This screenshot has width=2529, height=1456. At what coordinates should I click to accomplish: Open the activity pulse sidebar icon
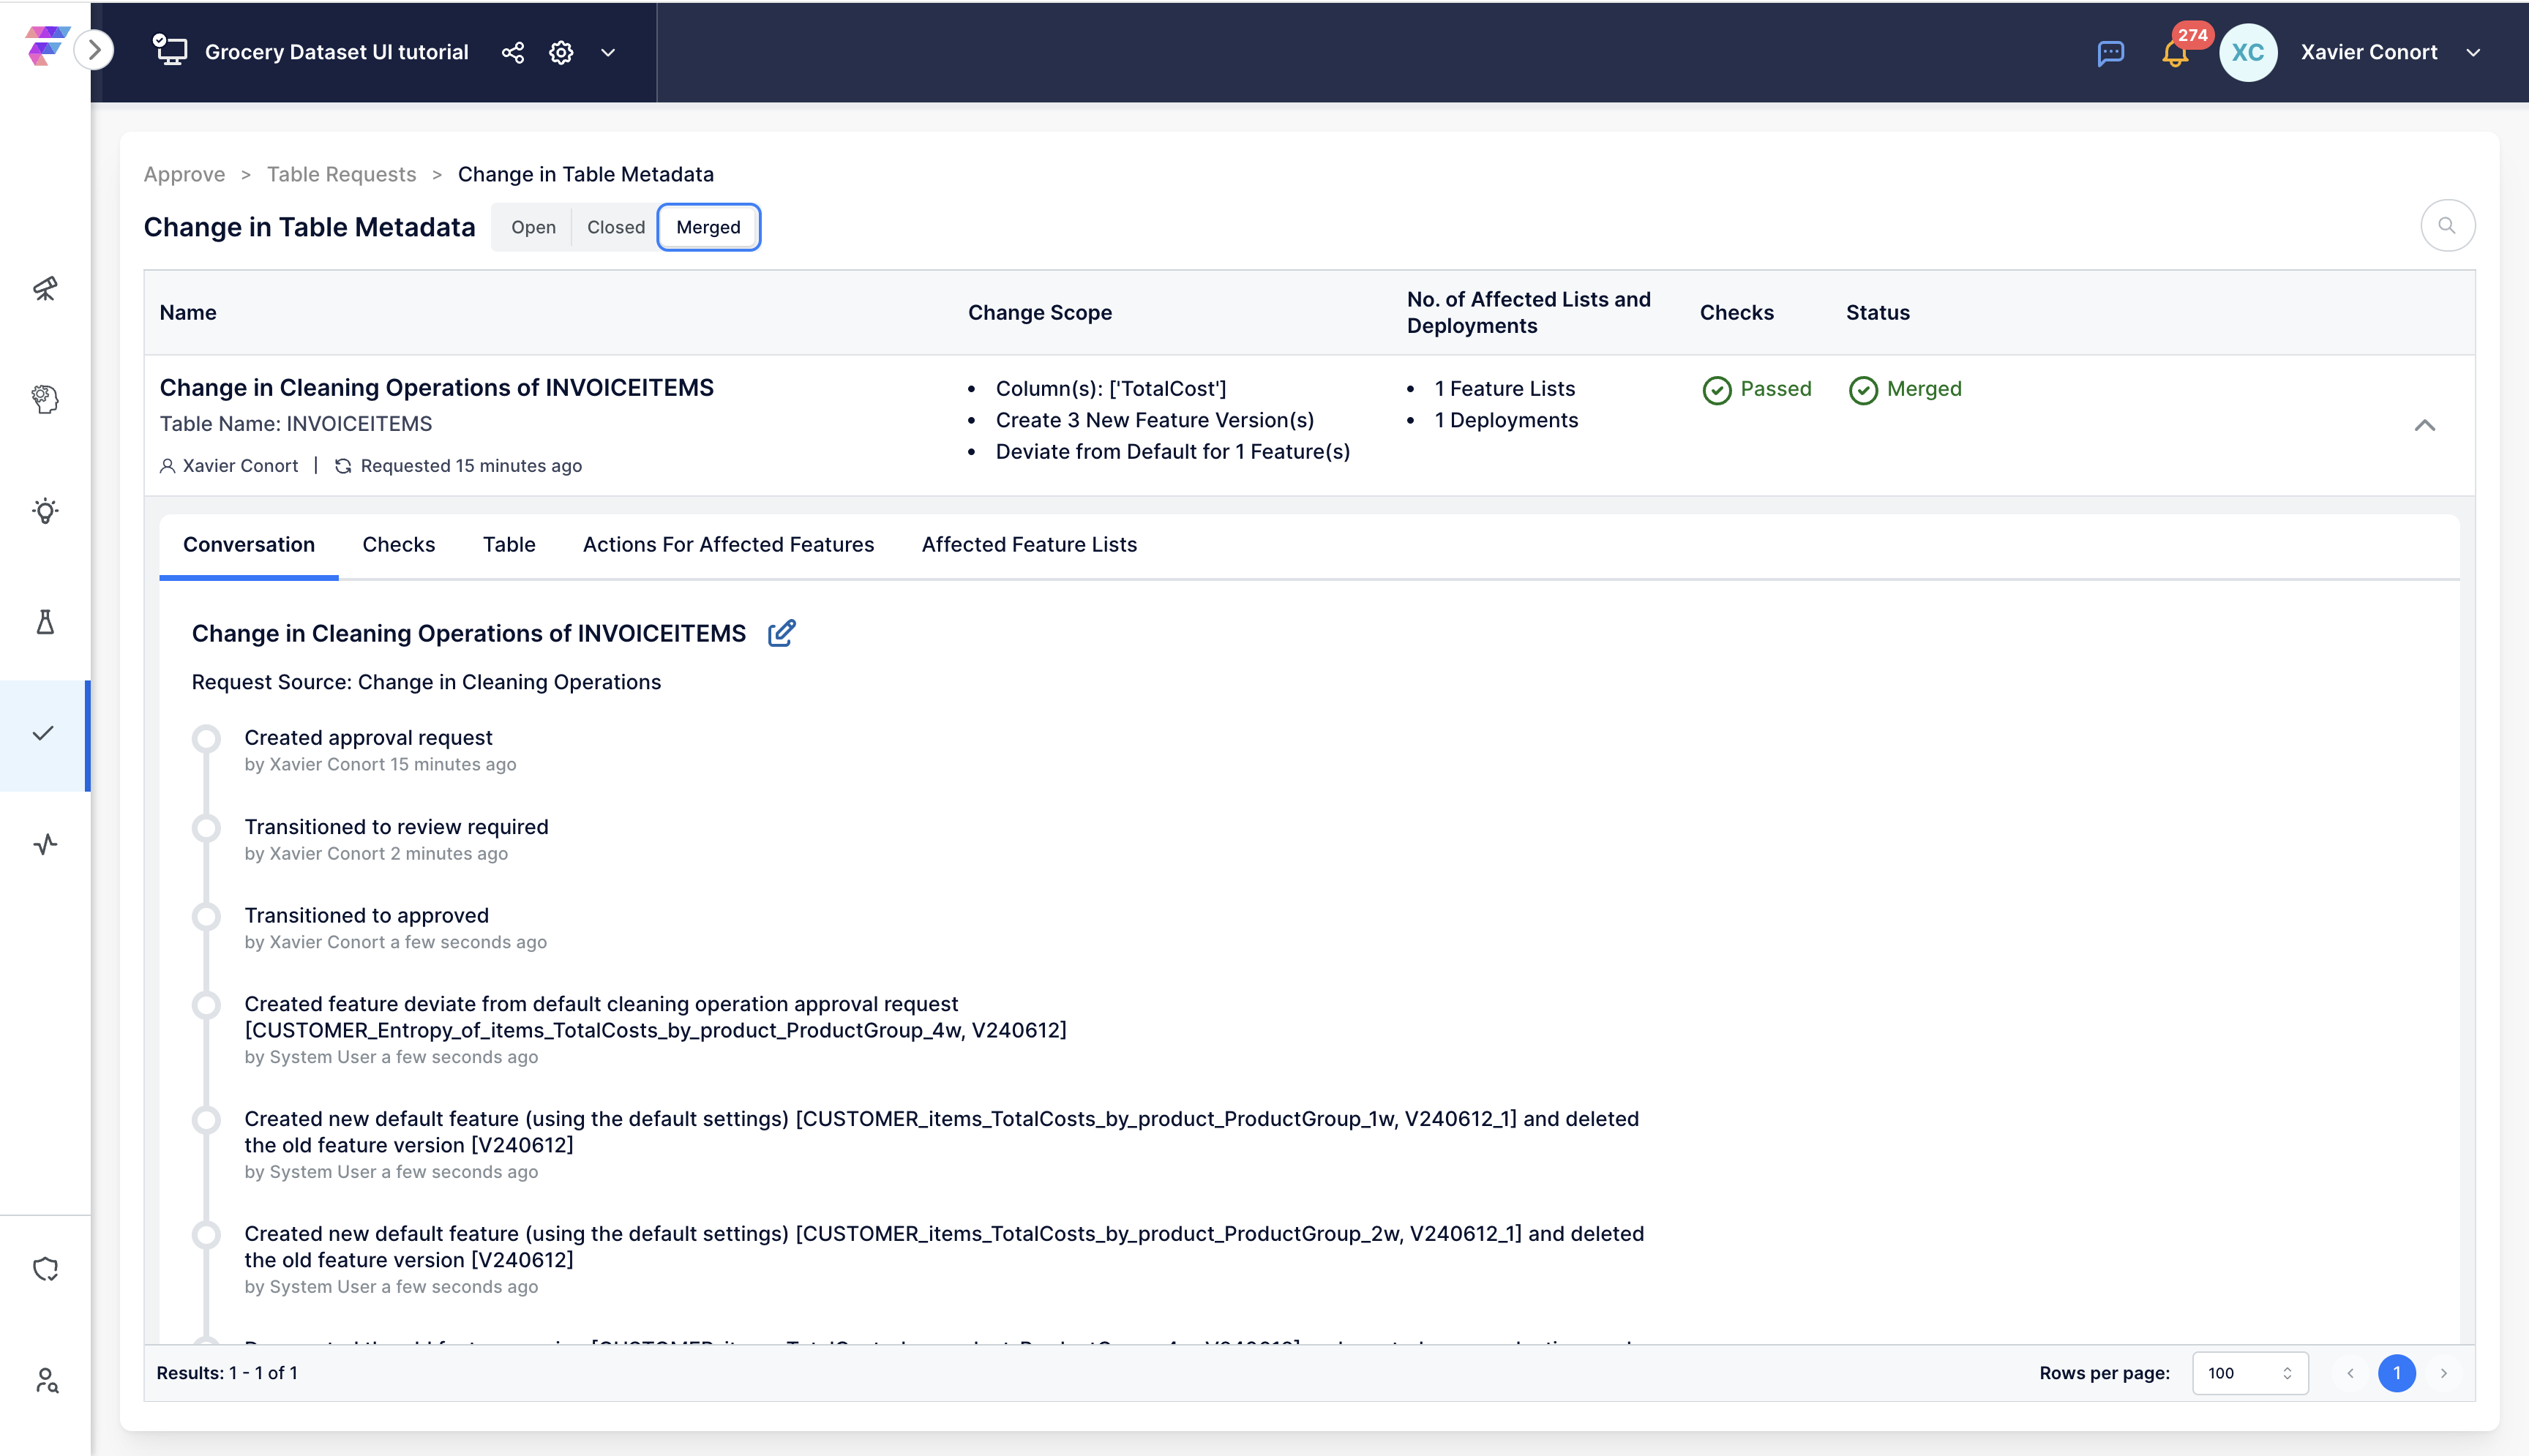[x=45, y=845]
